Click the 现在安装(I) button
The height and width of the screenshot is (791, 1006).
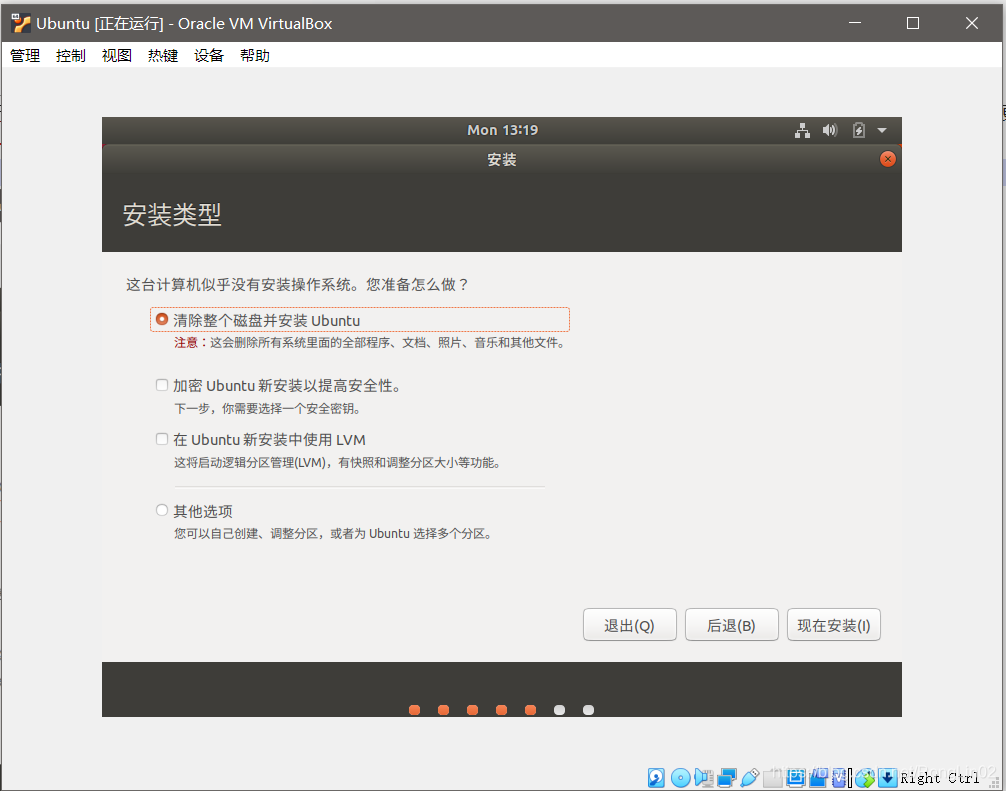833,625
